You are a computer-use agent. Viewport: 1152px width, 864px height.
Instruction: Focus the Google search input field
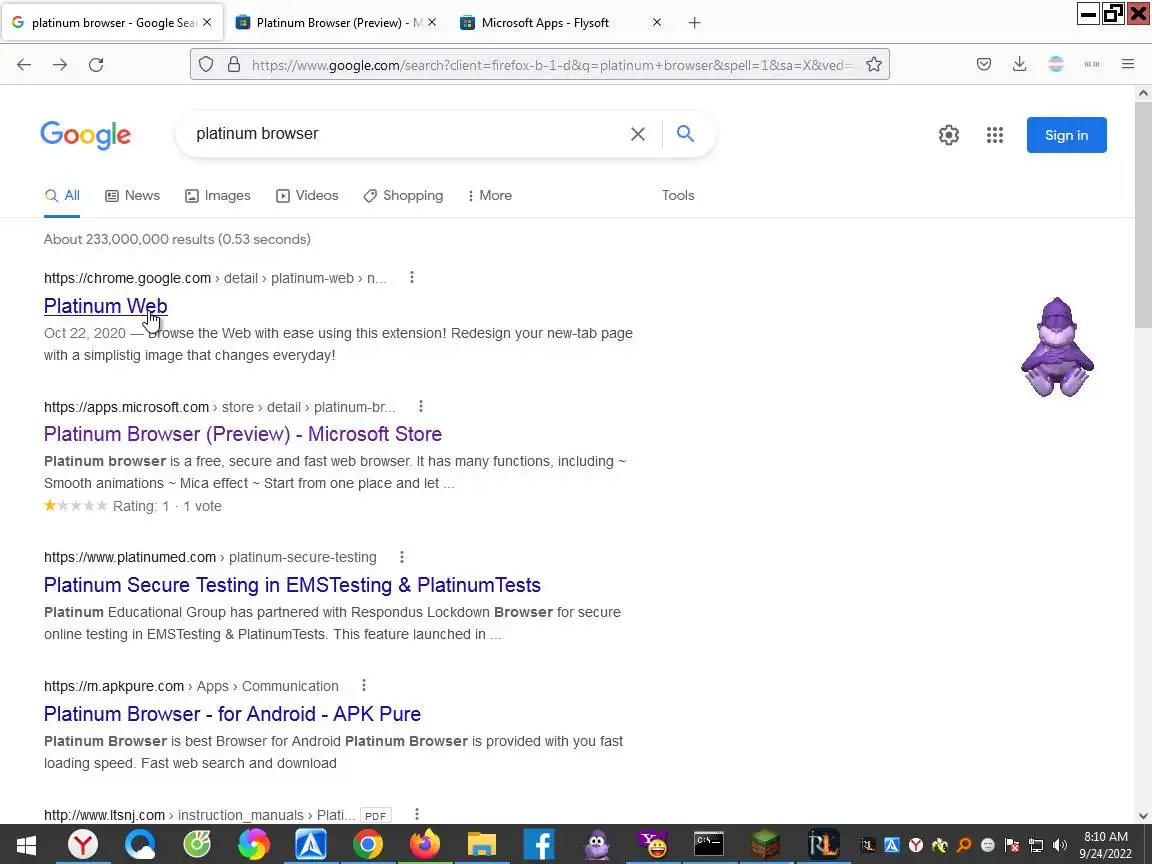tap(404, 134)
